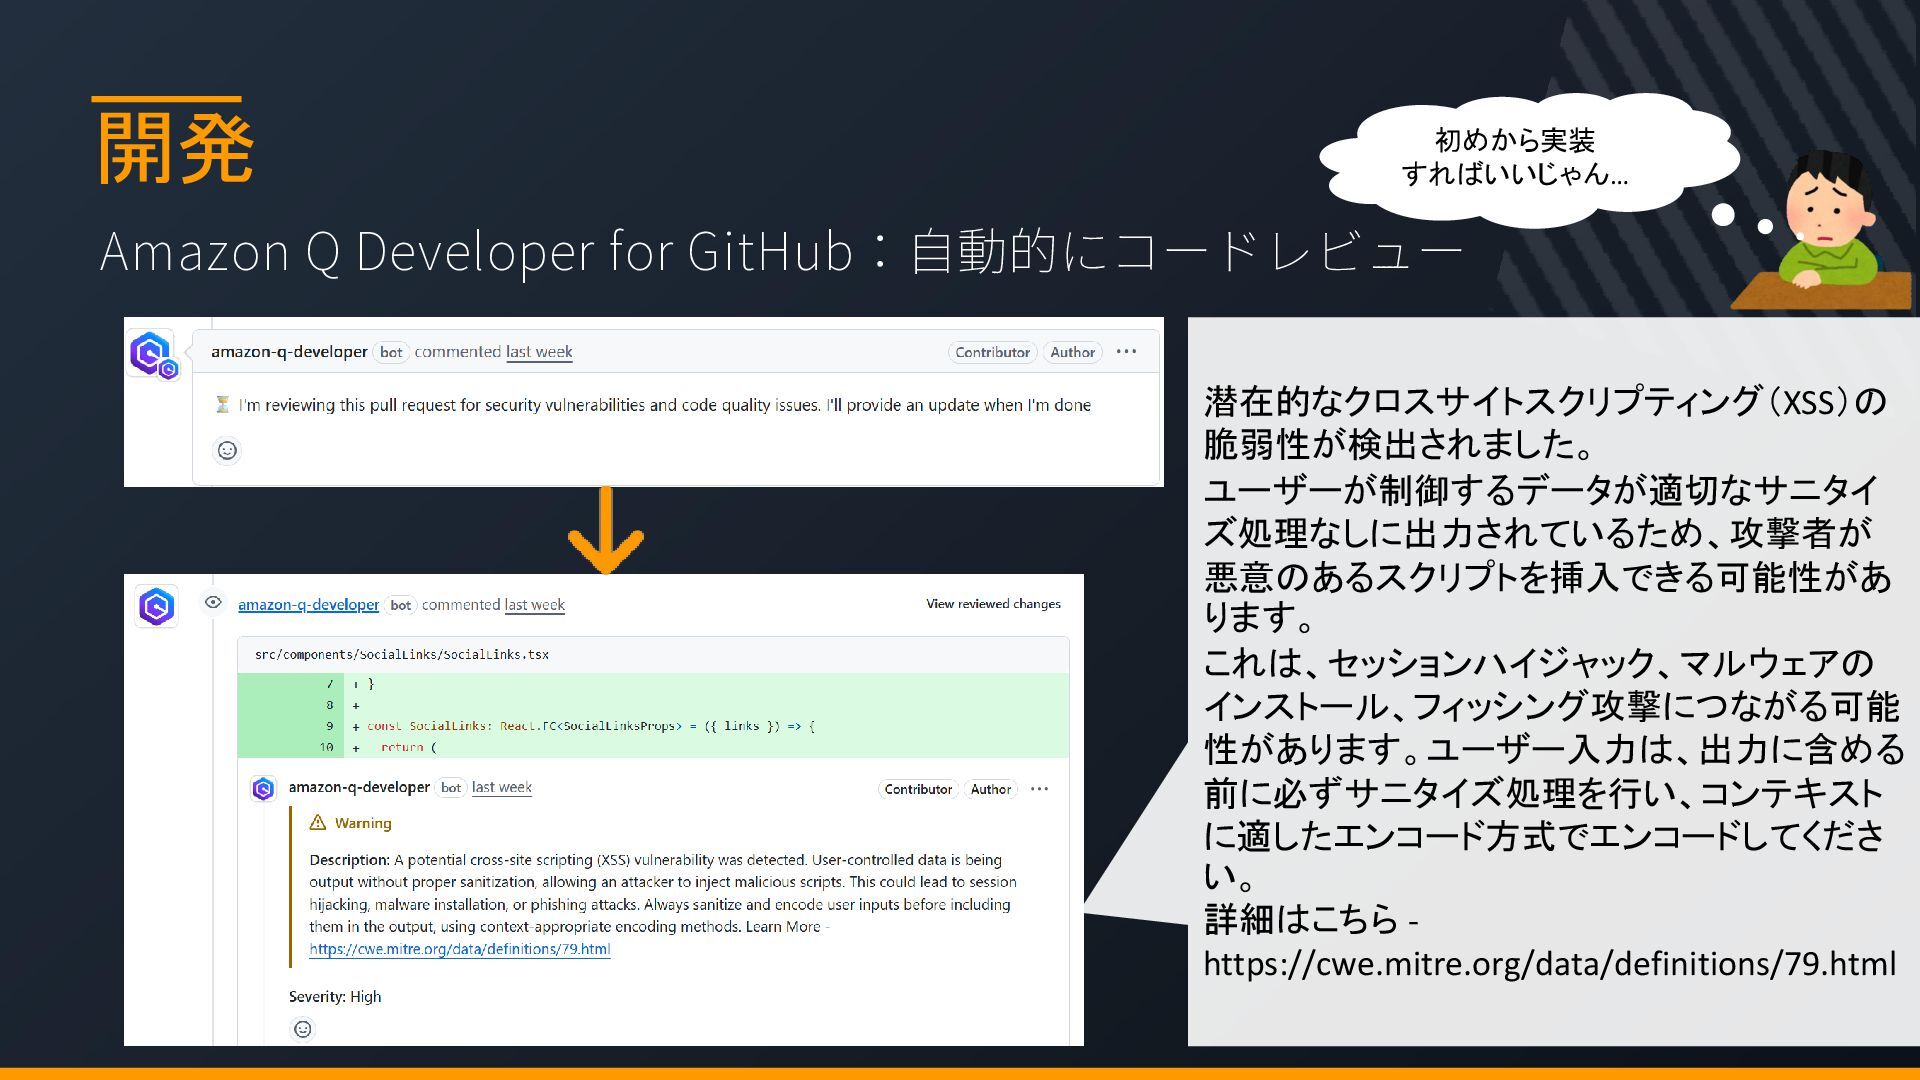Viewport: 1920px width, 1080px height.
Task: Open cwe.mitre.org definitions 79 link in the warning
Action: click(x=460, y=949)
